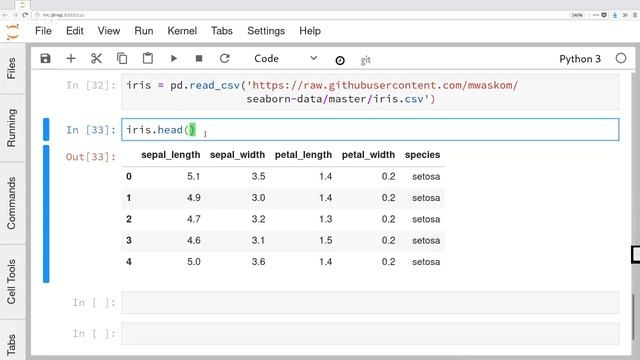Open the View menu
640x360 pixels.
pyautogui.click(x=109, y=31)
